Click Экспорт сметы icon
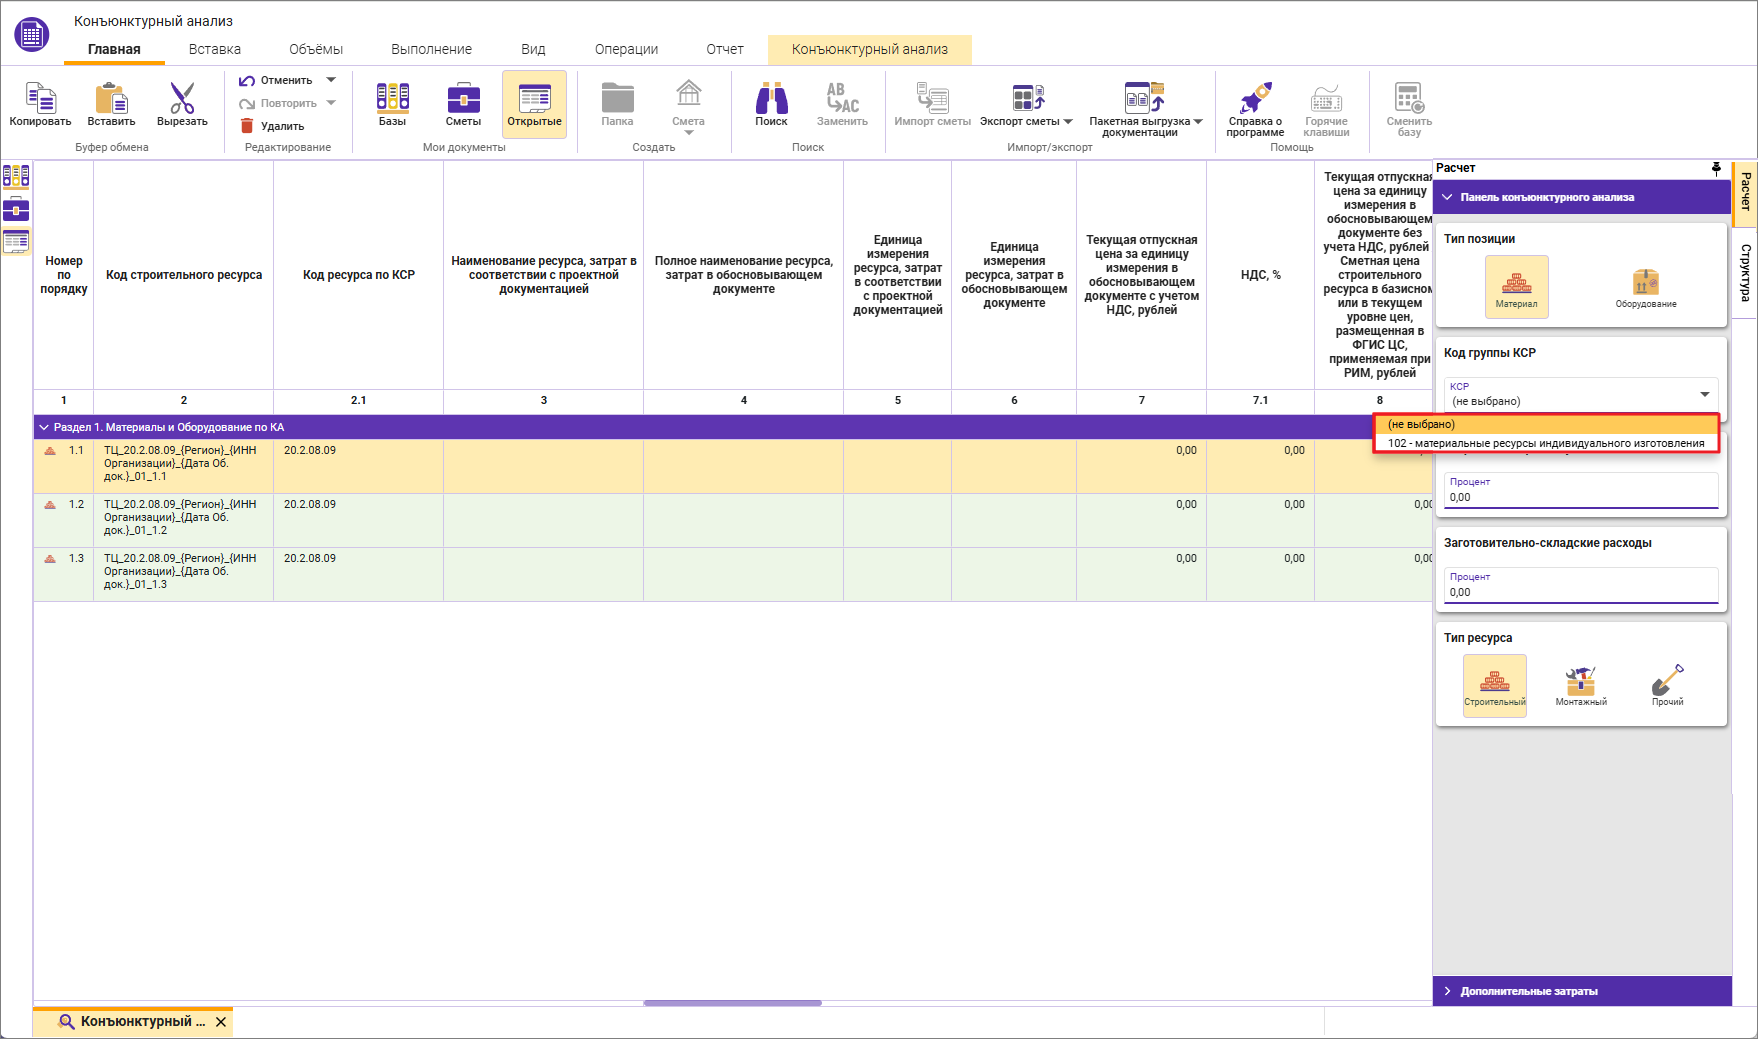The width and height of the screenshot is (1758, 1039). pos(1028,98)
